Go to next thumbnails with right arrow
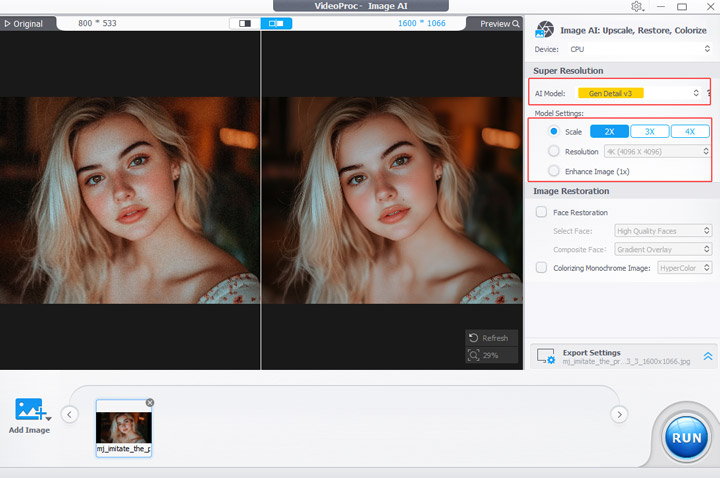The image size is (720, 478). (619, 415)
